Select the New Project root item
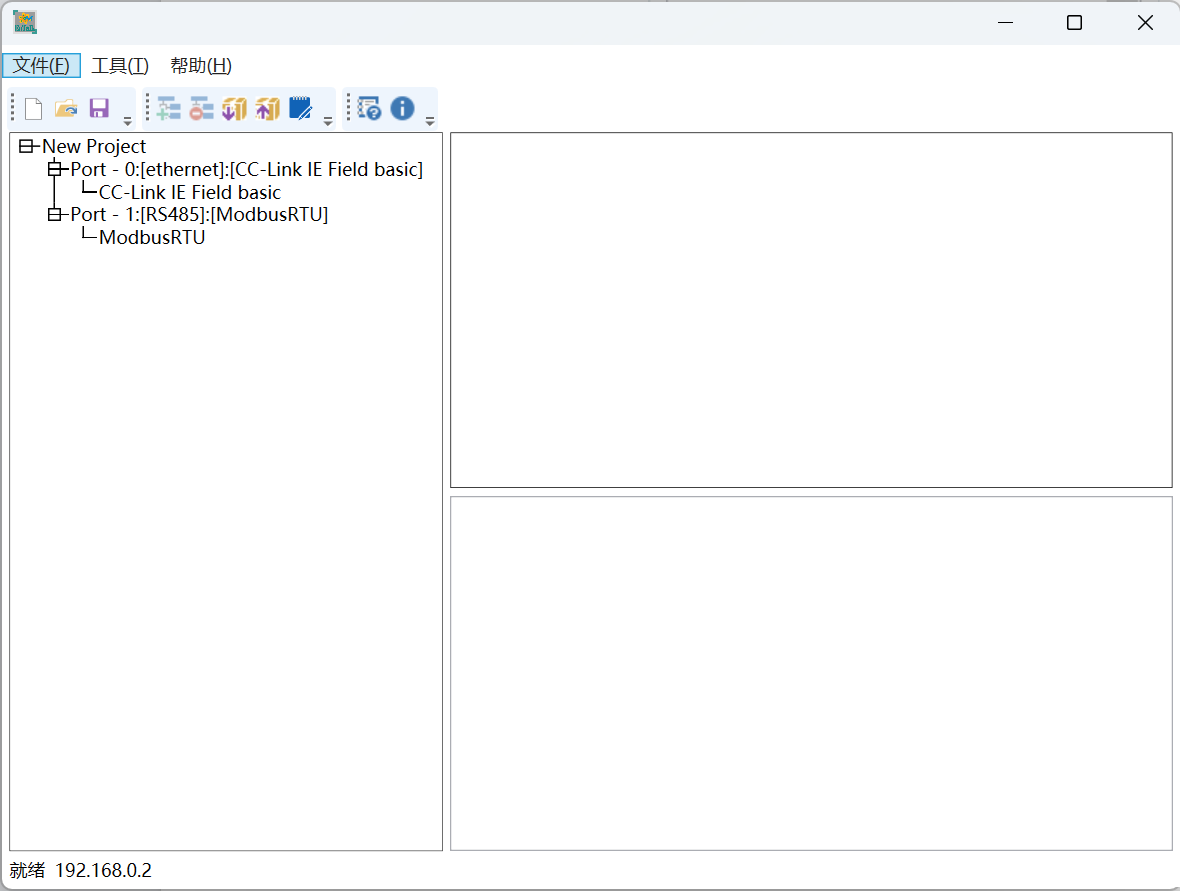 coord(94,146)
